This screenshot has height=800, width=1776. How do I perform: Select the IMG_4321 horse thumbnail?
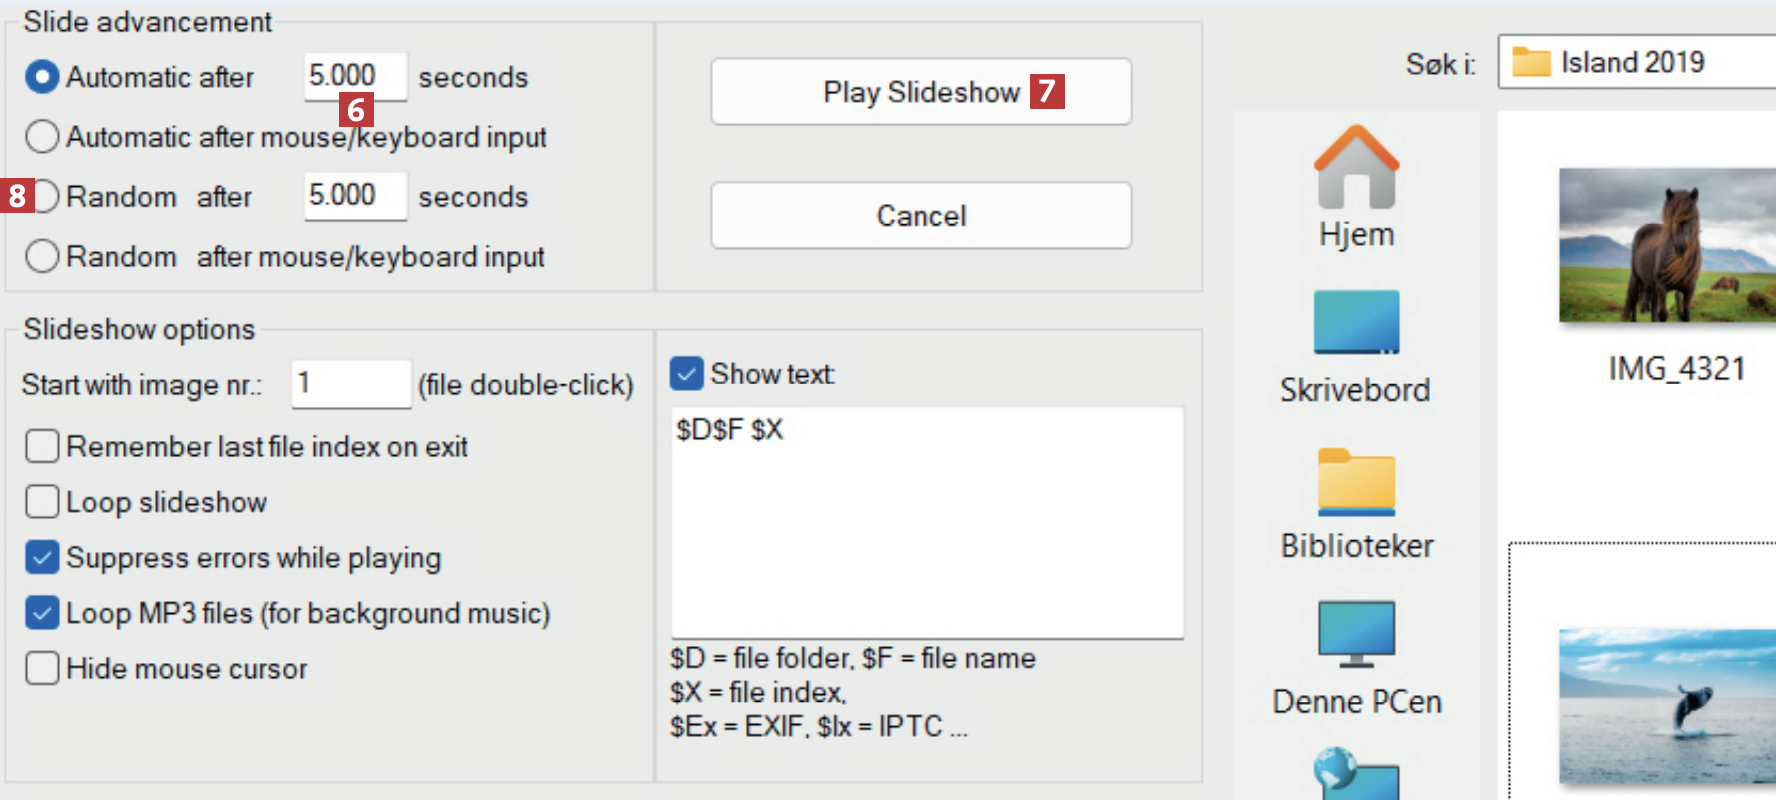1667,246
